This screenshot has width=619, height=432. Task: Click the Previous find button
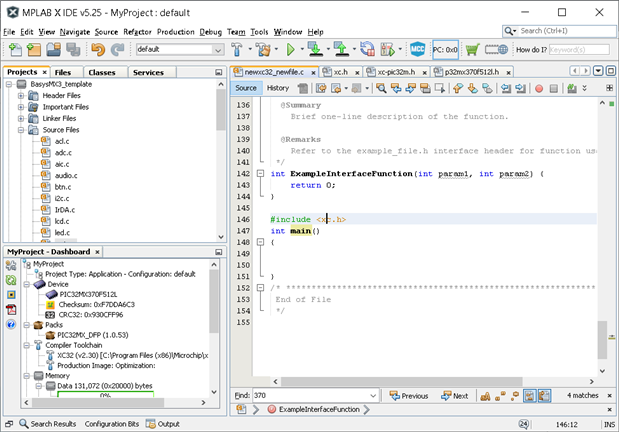(x=409, y=396)
